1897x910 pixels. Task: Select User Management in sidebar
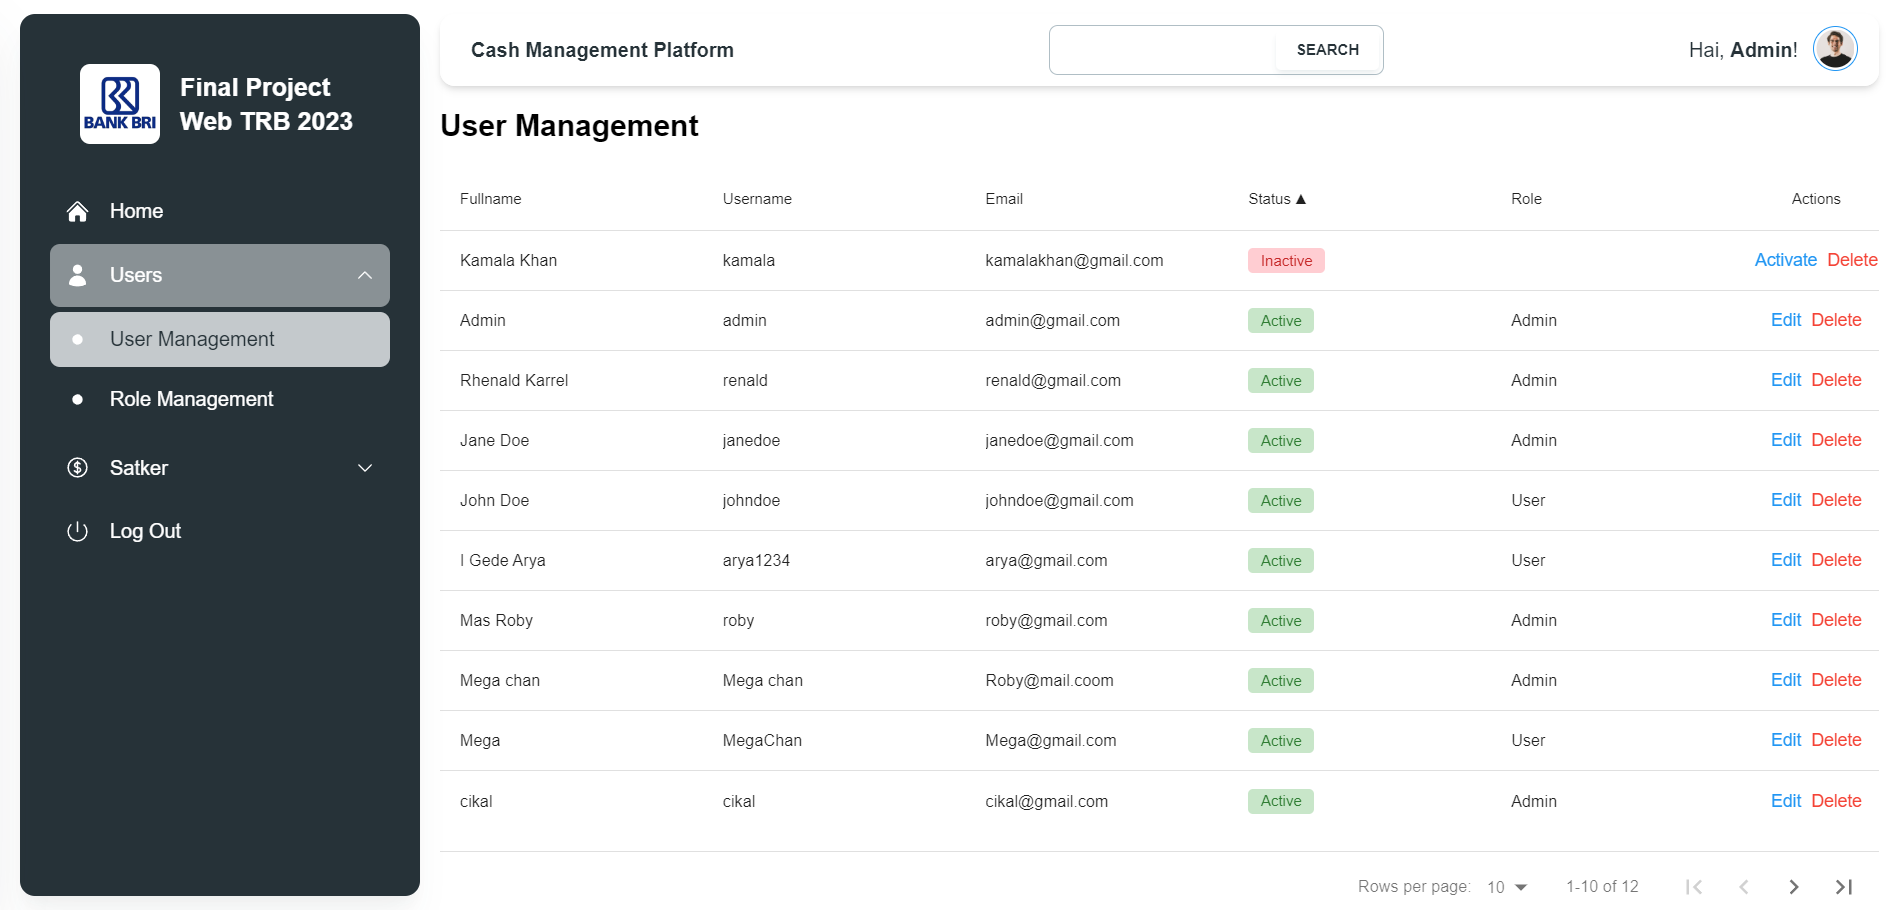191,339
